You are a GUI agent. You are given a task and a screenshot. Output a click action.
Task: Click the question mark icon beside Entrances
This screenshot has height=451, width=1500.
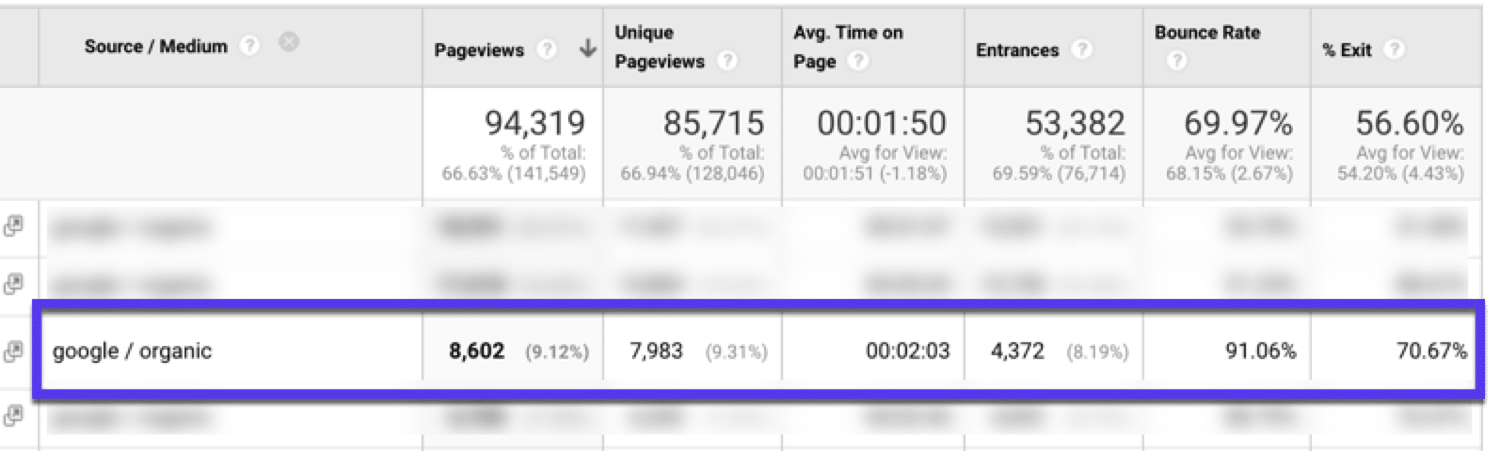coord(1079,50)
